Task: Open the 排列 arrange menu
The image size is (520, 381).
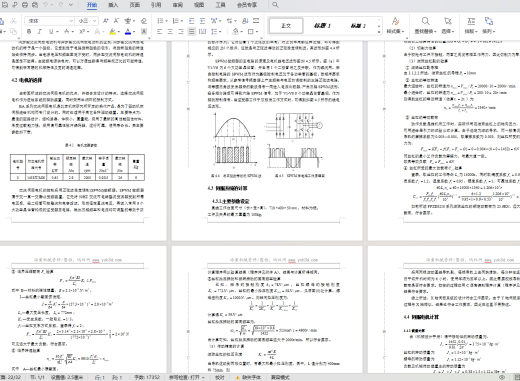Action: 489,26
